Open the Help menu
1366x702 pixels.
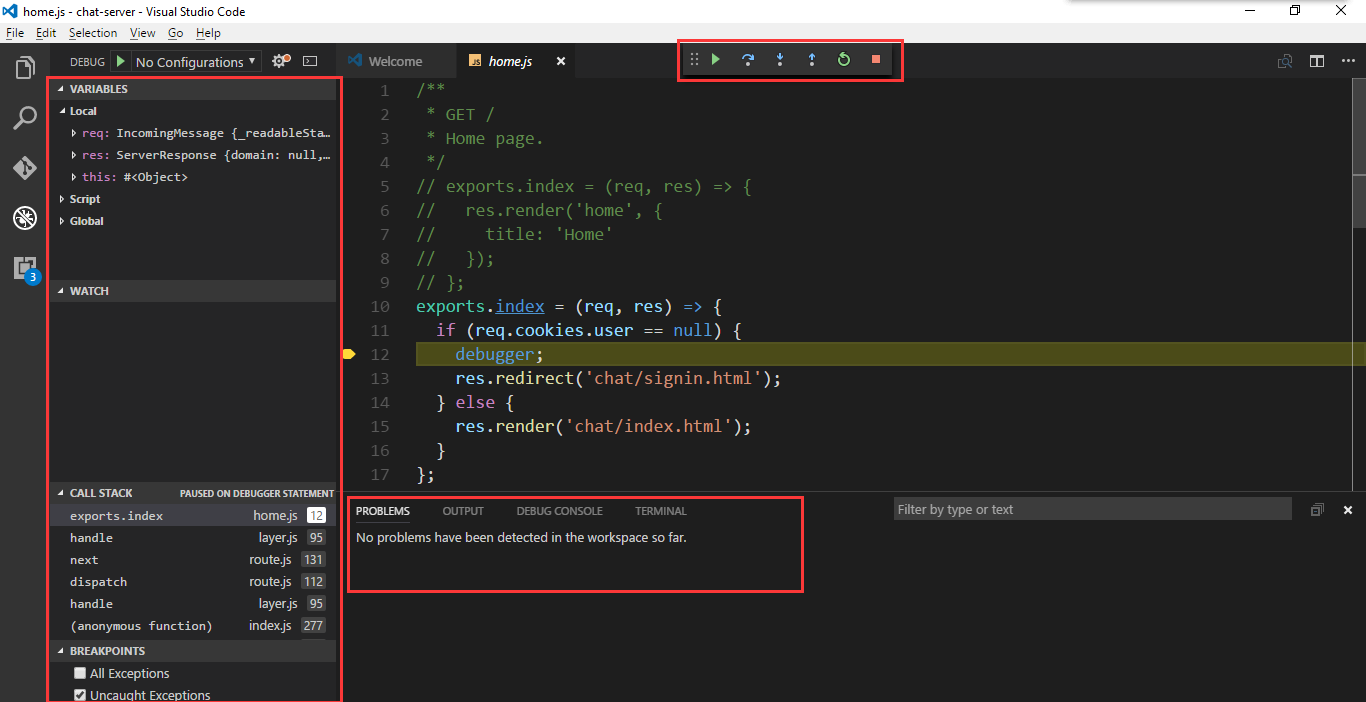(x=208, y=33)
